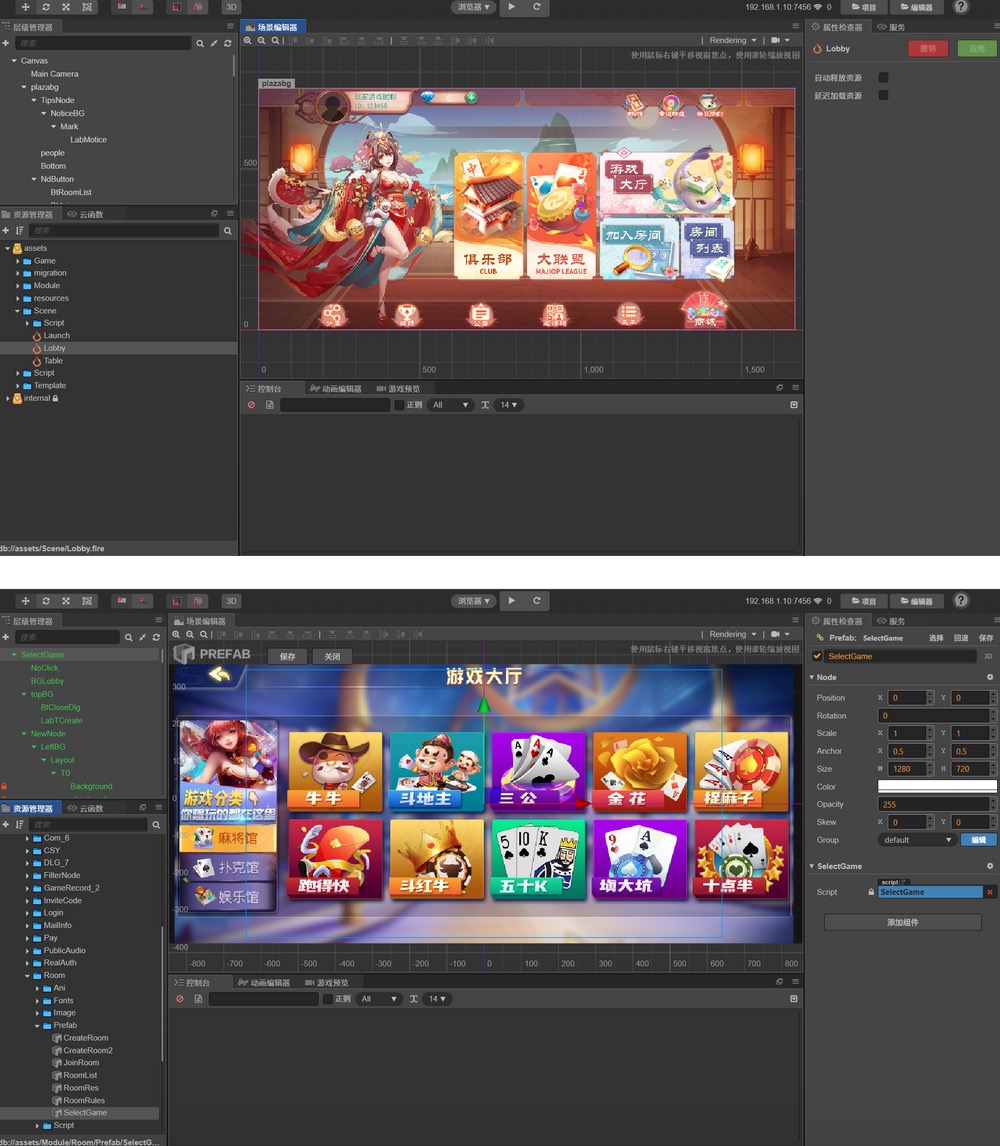Viewport: 1000px width, 1146px height.
Task: Click the 添加组件 button
Action: point(902,922)
